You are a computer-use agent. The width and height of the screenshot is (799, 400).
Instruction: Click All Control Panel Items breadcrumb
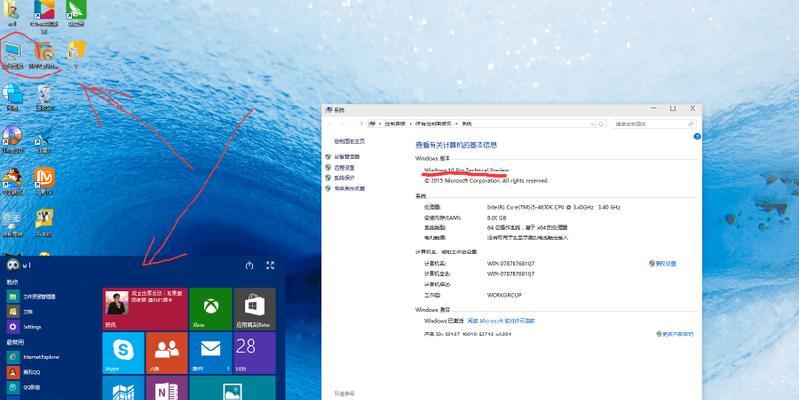(433, 124)
